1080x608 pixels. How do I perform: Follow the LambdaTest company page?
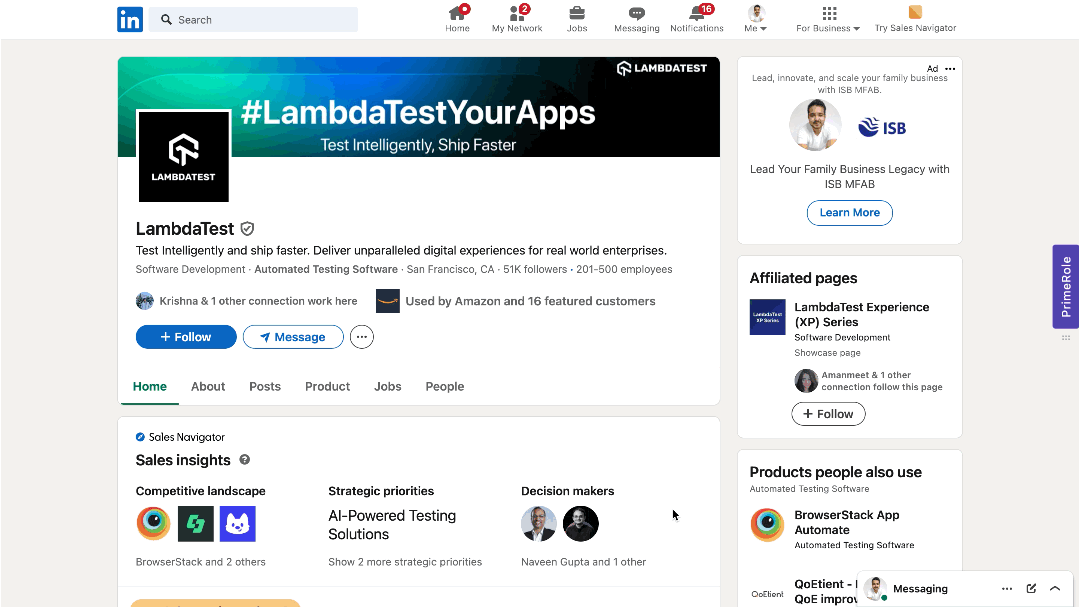pos(186,337)
